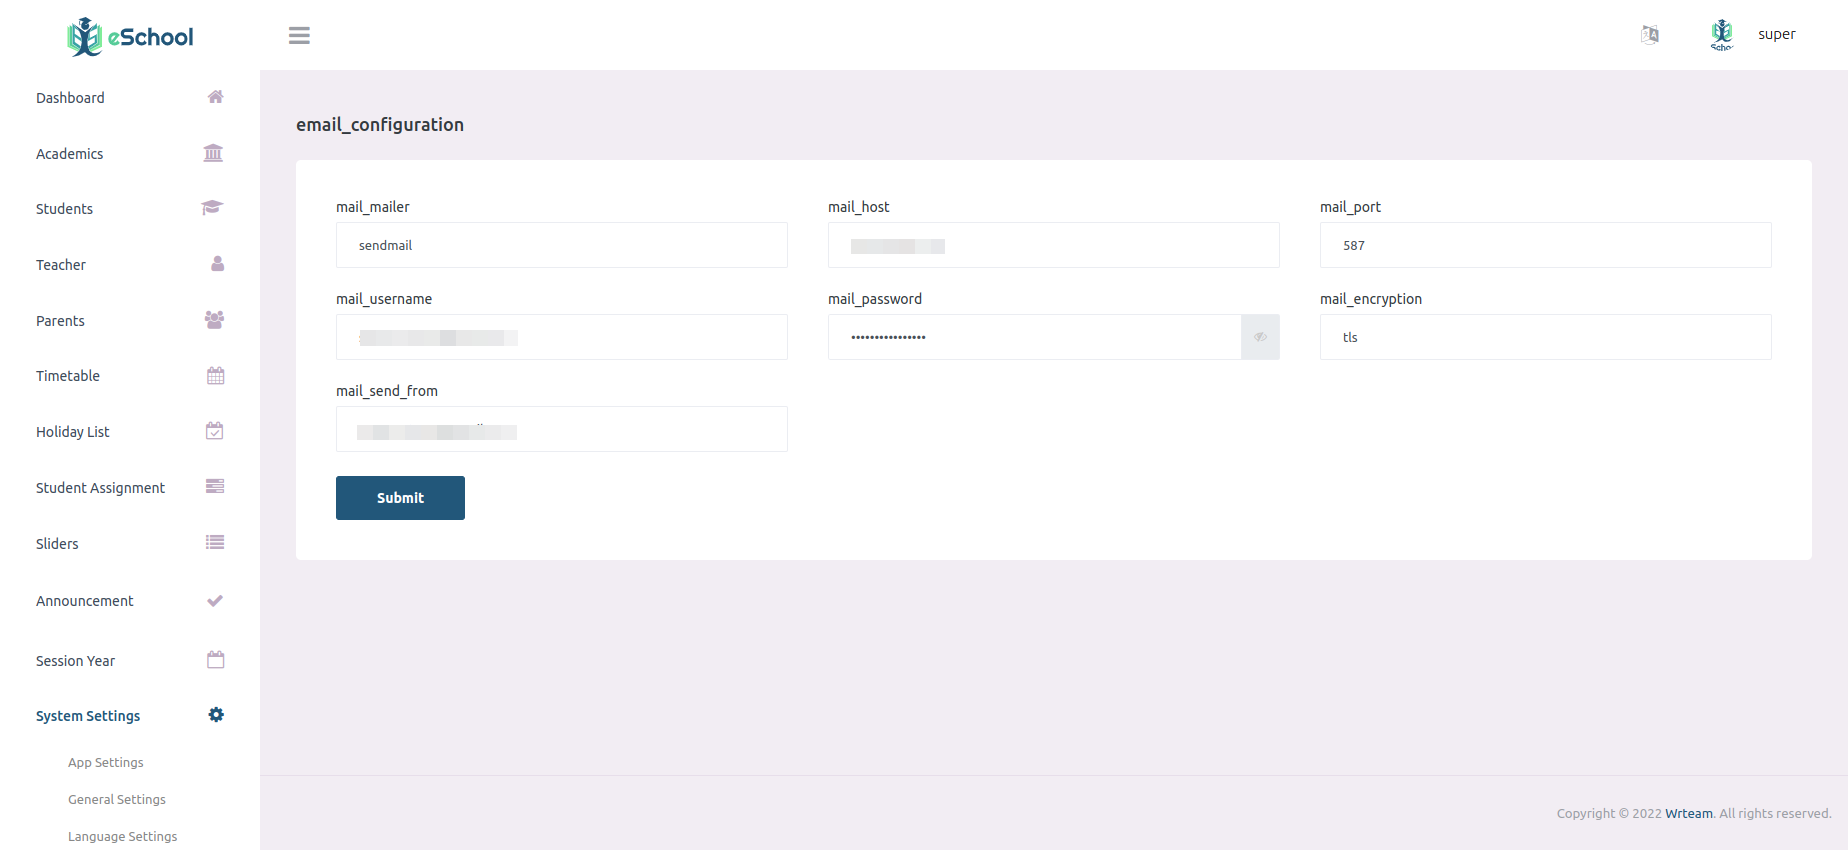
Task: Click the Students graduation cap icon
Action: pos(212,208)
